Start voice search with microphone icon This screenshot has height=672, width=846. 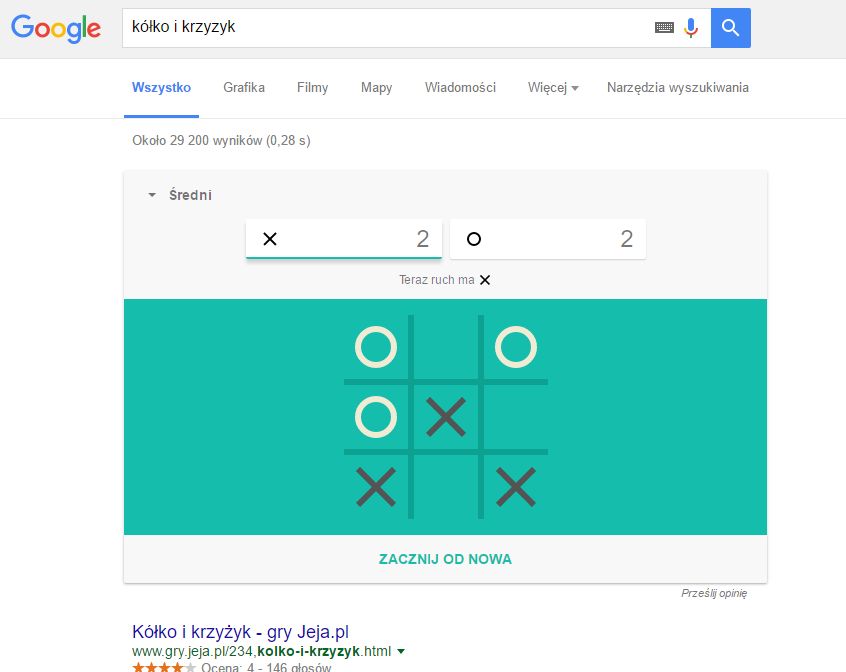pyautogui.click(x=691, y=28)
